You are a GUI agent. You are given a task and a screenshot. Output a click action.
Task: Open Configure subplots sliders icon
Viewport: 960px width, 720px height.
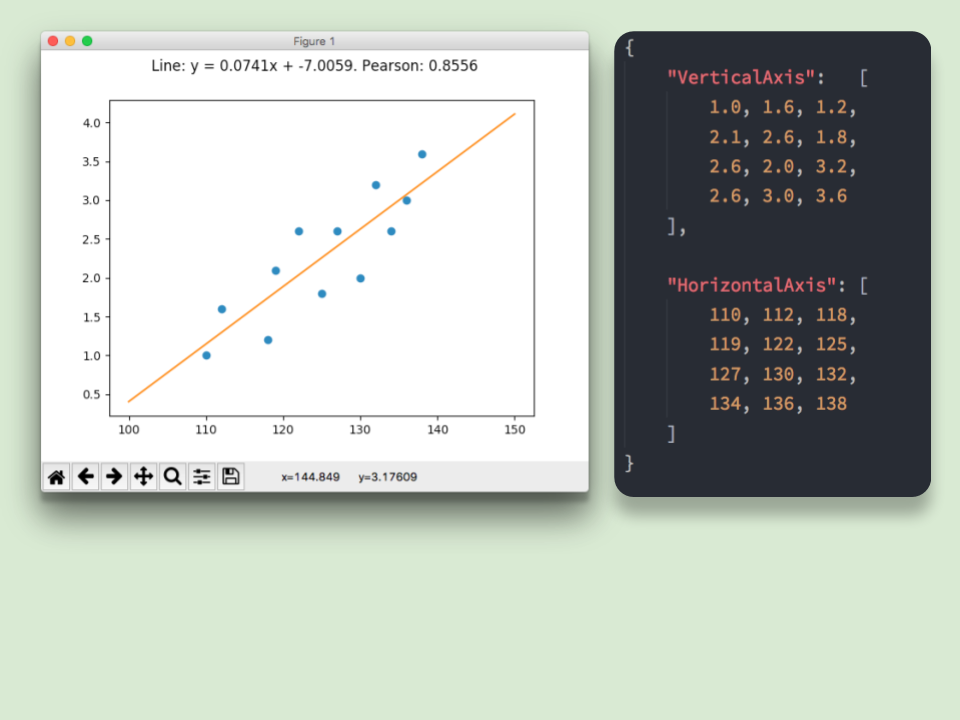(202, 477)
